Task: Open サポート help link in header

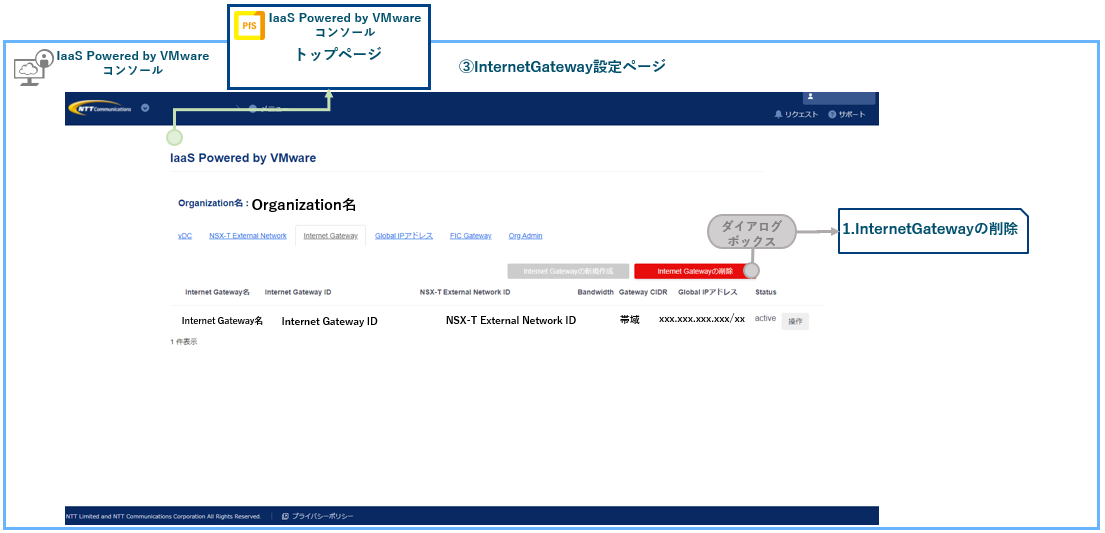Action: pyautogui.click(x=847, y=114)
